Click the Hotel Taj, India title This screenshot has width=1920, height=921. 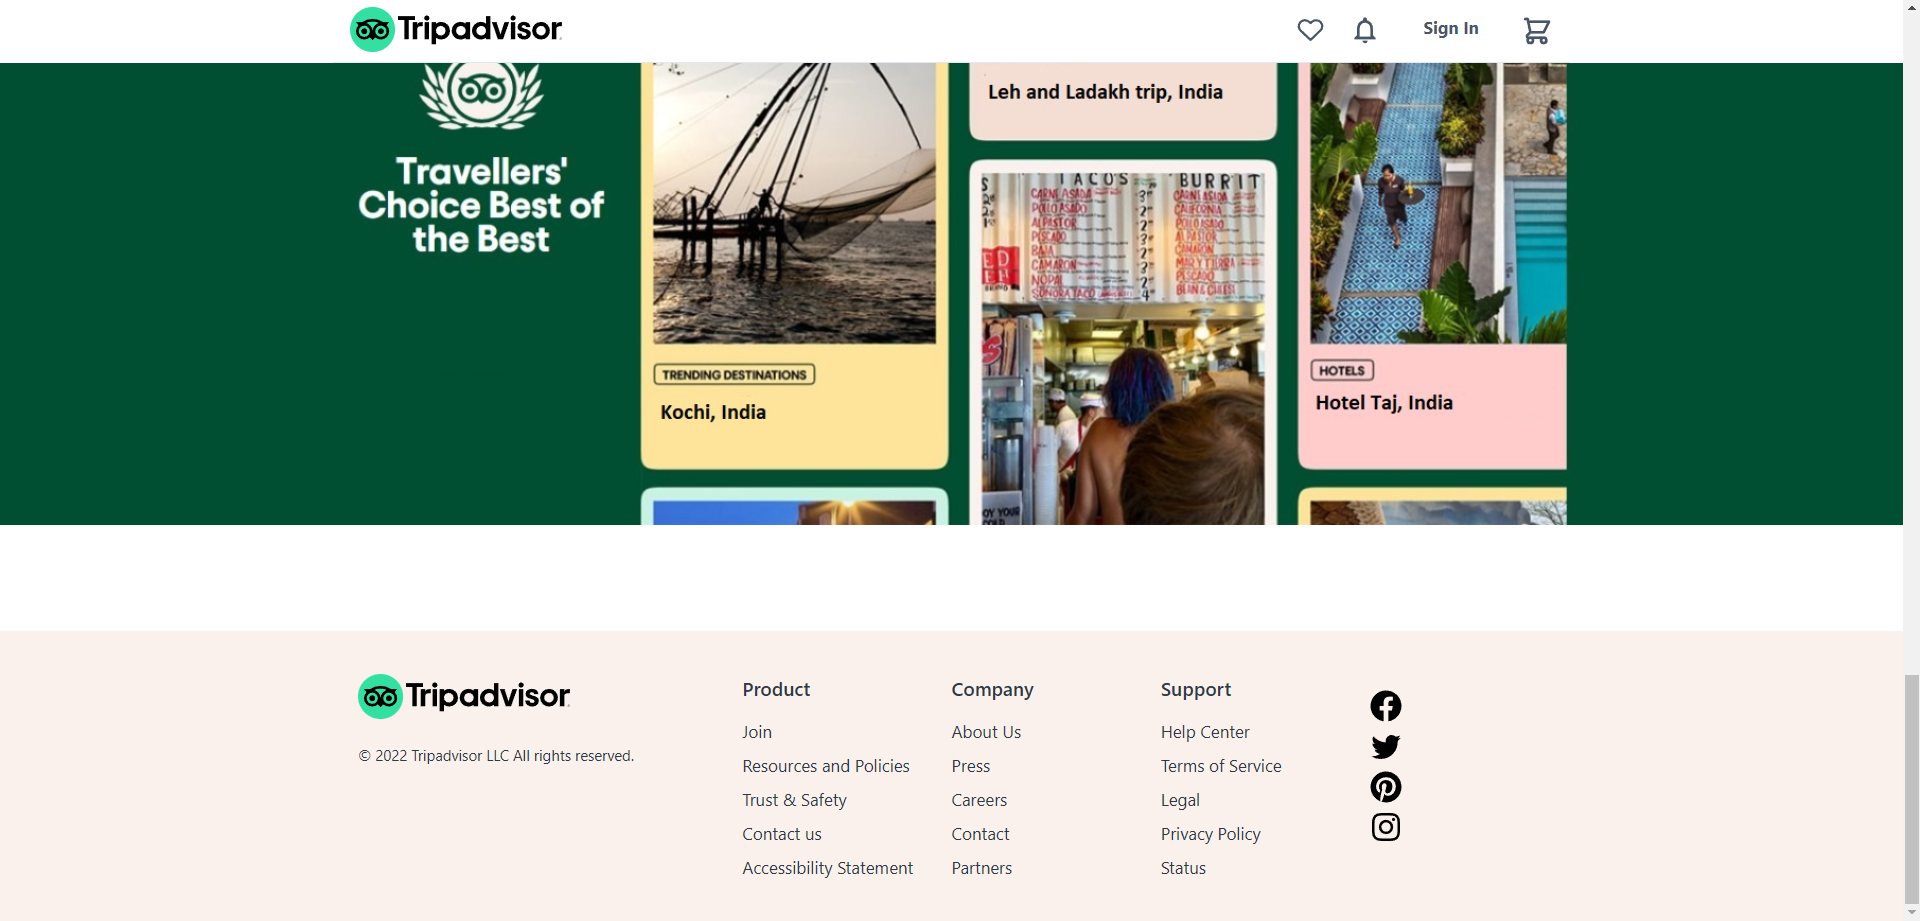(x=1384, y=402)
